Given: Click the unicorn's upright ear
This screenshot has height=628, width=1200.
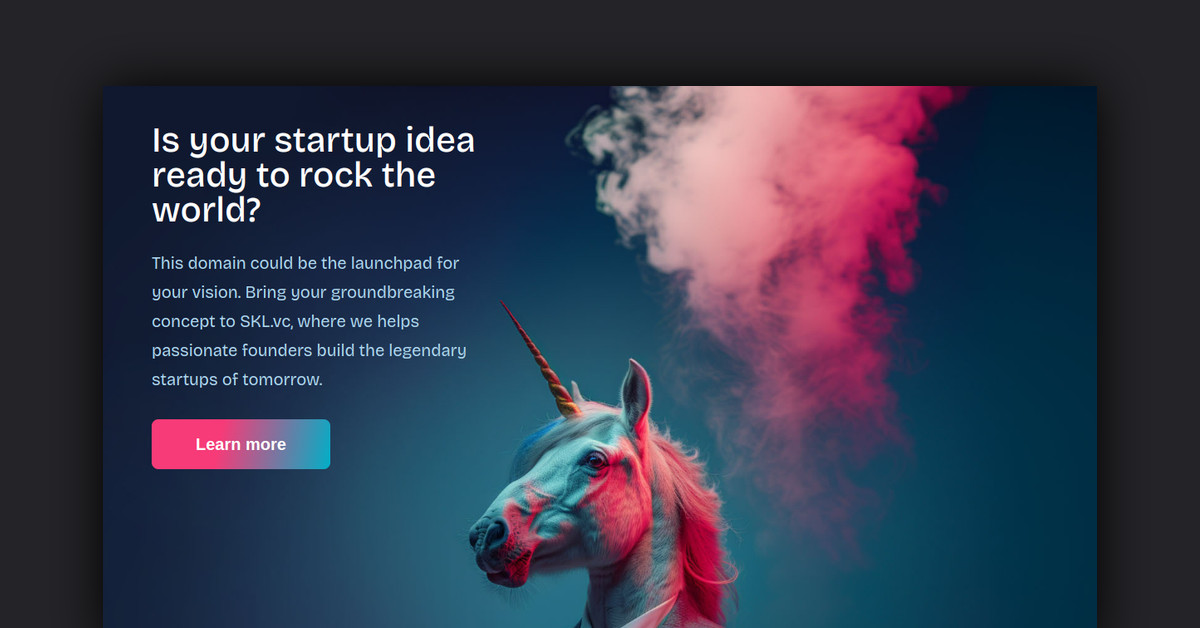Looking at the screenshot, I should coord(636,395).
